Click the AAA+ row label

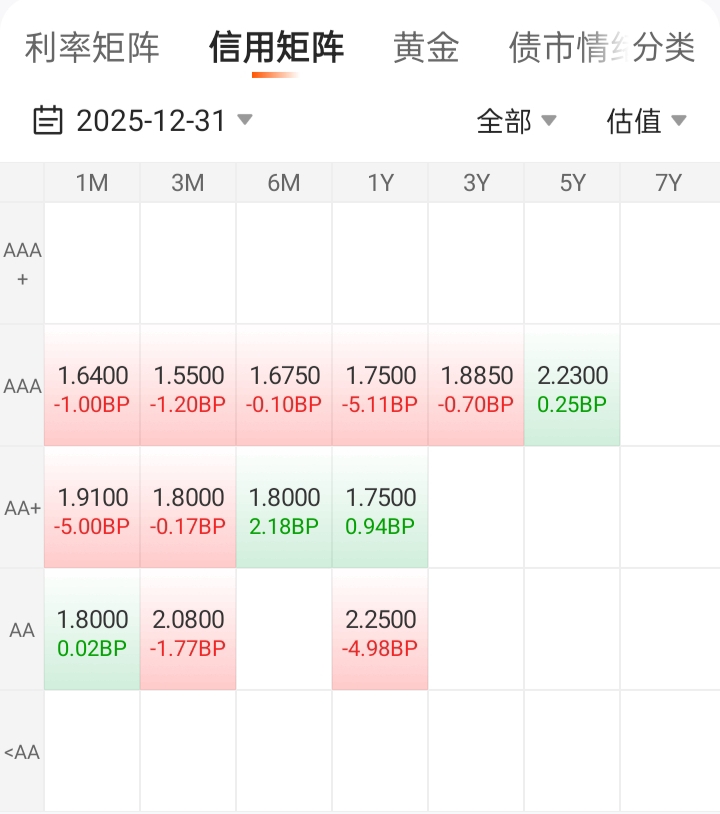[x=22, y=264]
